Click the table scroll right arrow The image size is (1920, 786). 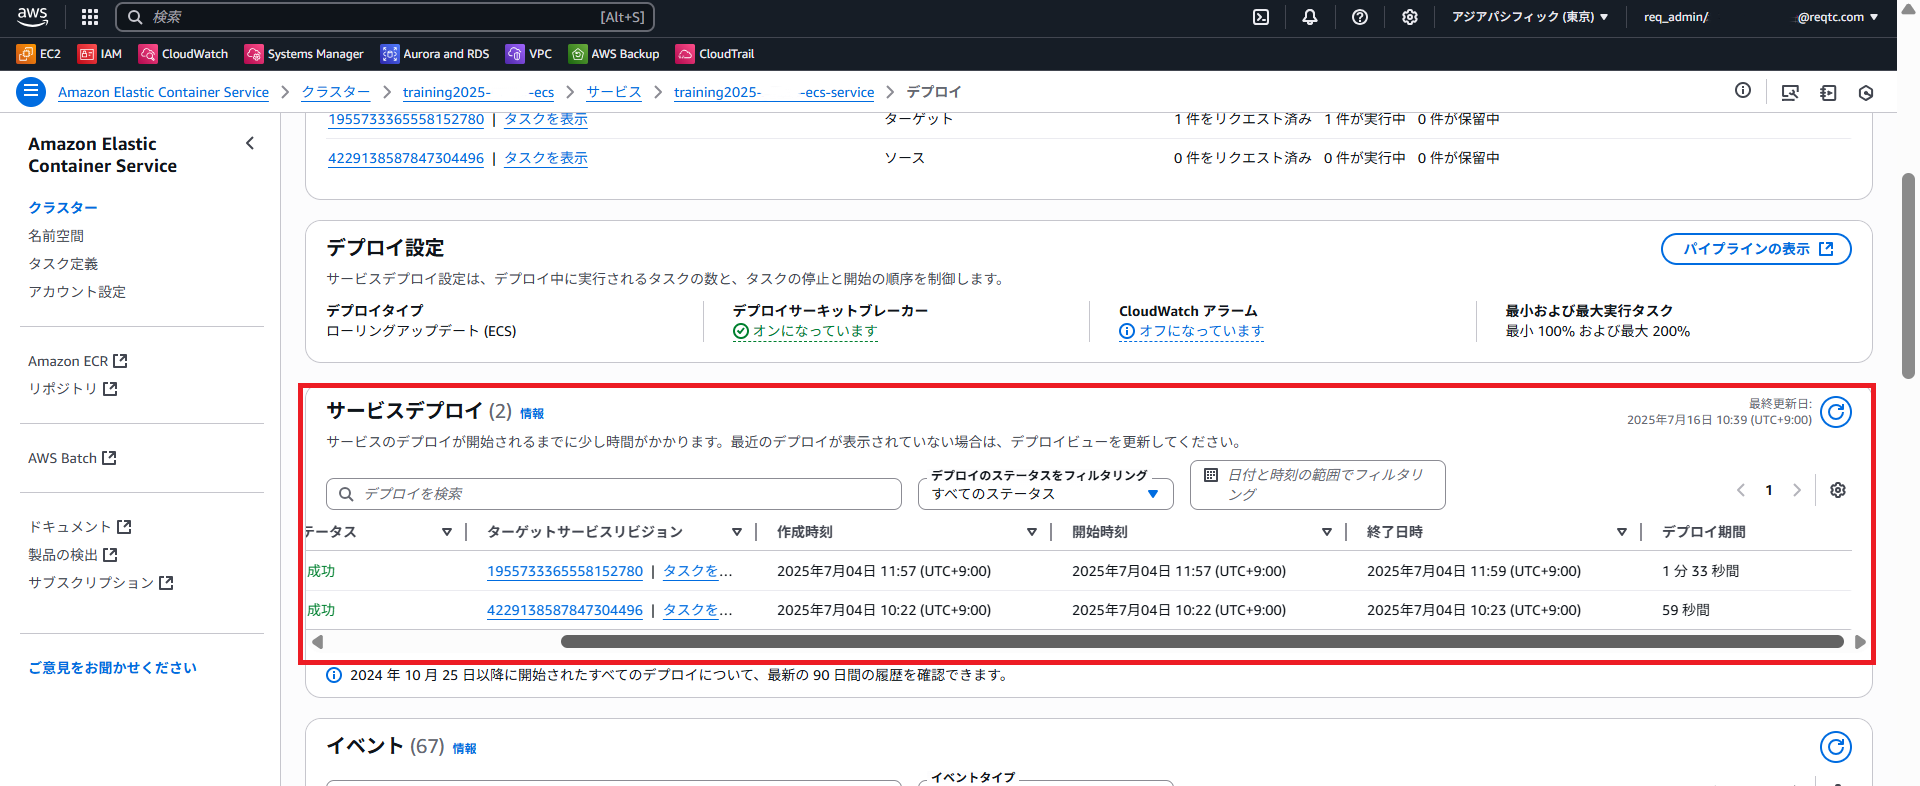(1860, 642)
